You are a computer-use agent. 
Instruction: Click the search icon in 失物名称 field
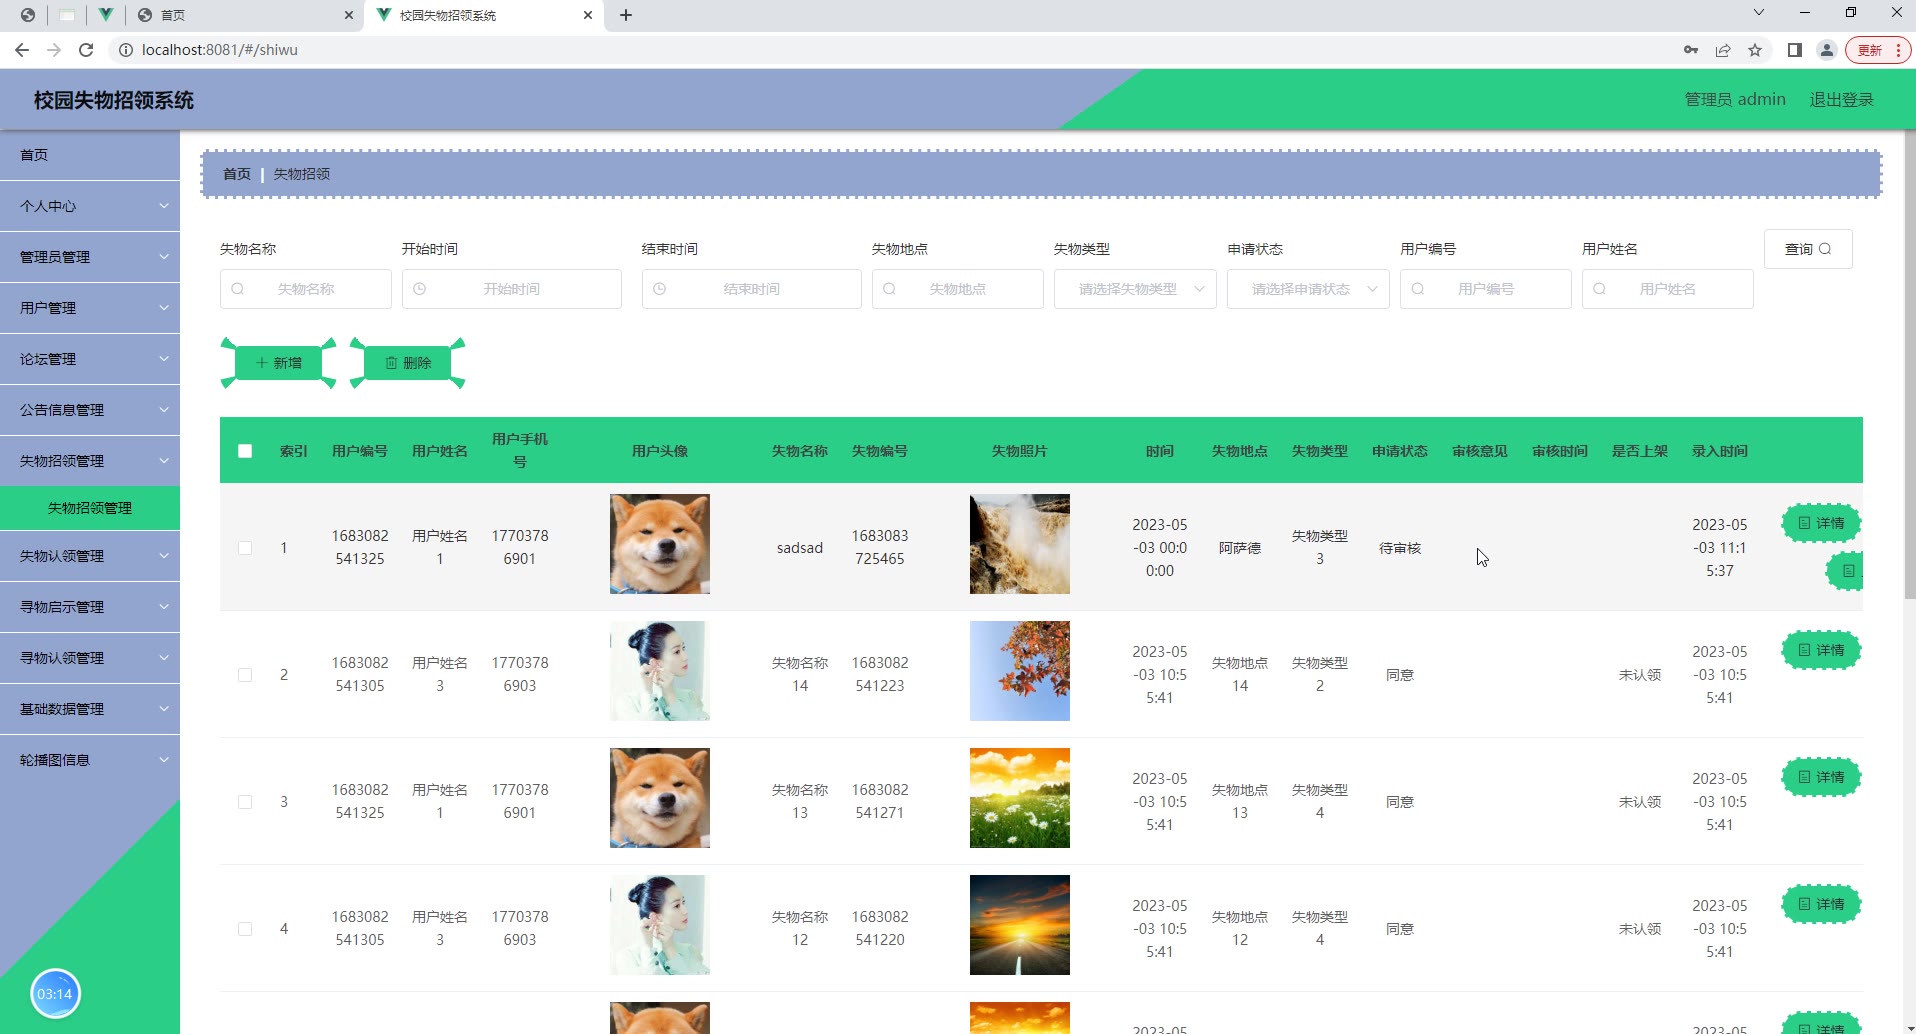pos(238,289)
